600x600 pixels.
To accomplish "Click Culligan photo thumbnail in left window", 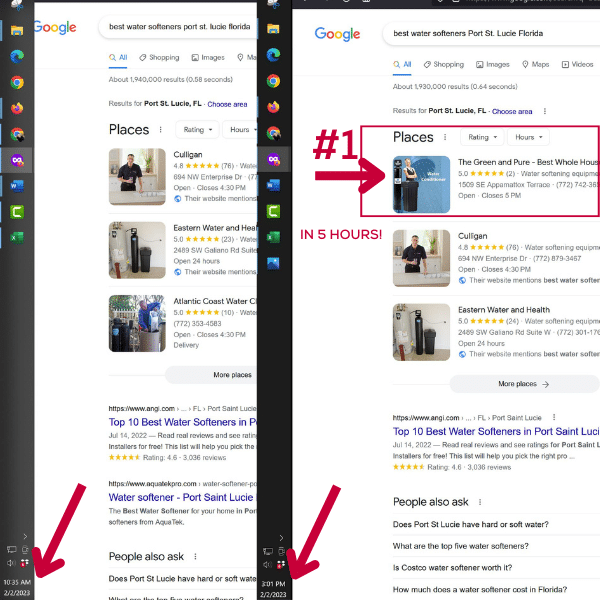I will click(x=137, y=177).
